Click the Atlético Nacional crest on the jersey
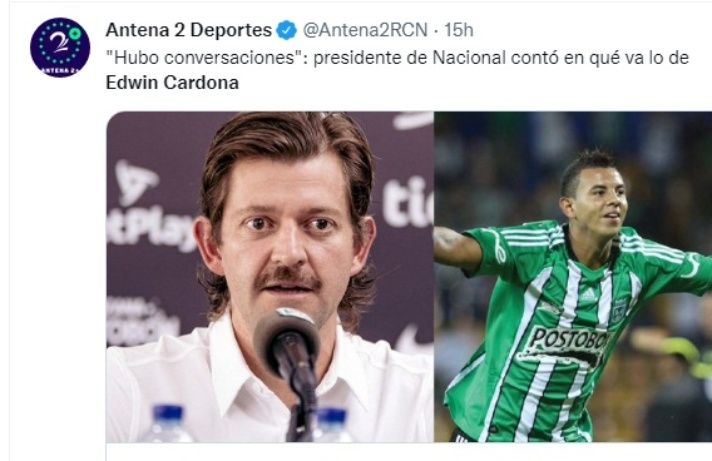This screenshot has height=461, width=712. click(x=619, y=311)
